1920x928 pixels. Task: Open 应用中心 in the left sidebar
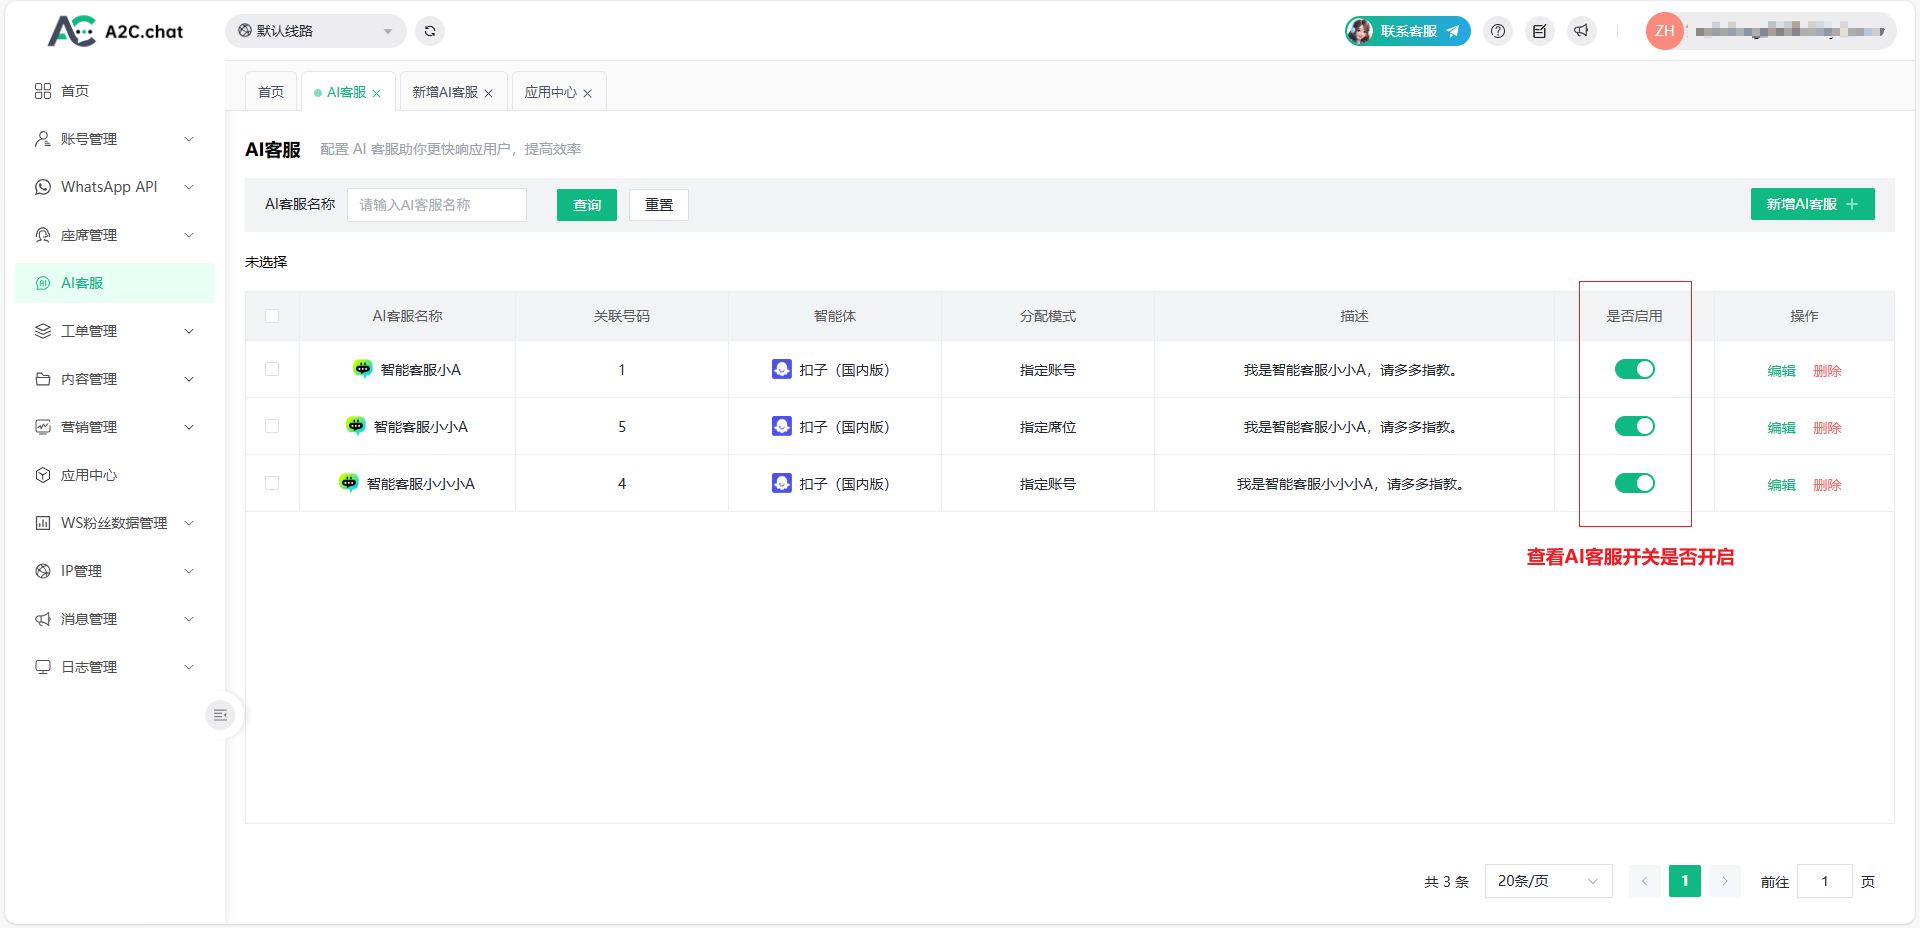[x=89, y=475]
